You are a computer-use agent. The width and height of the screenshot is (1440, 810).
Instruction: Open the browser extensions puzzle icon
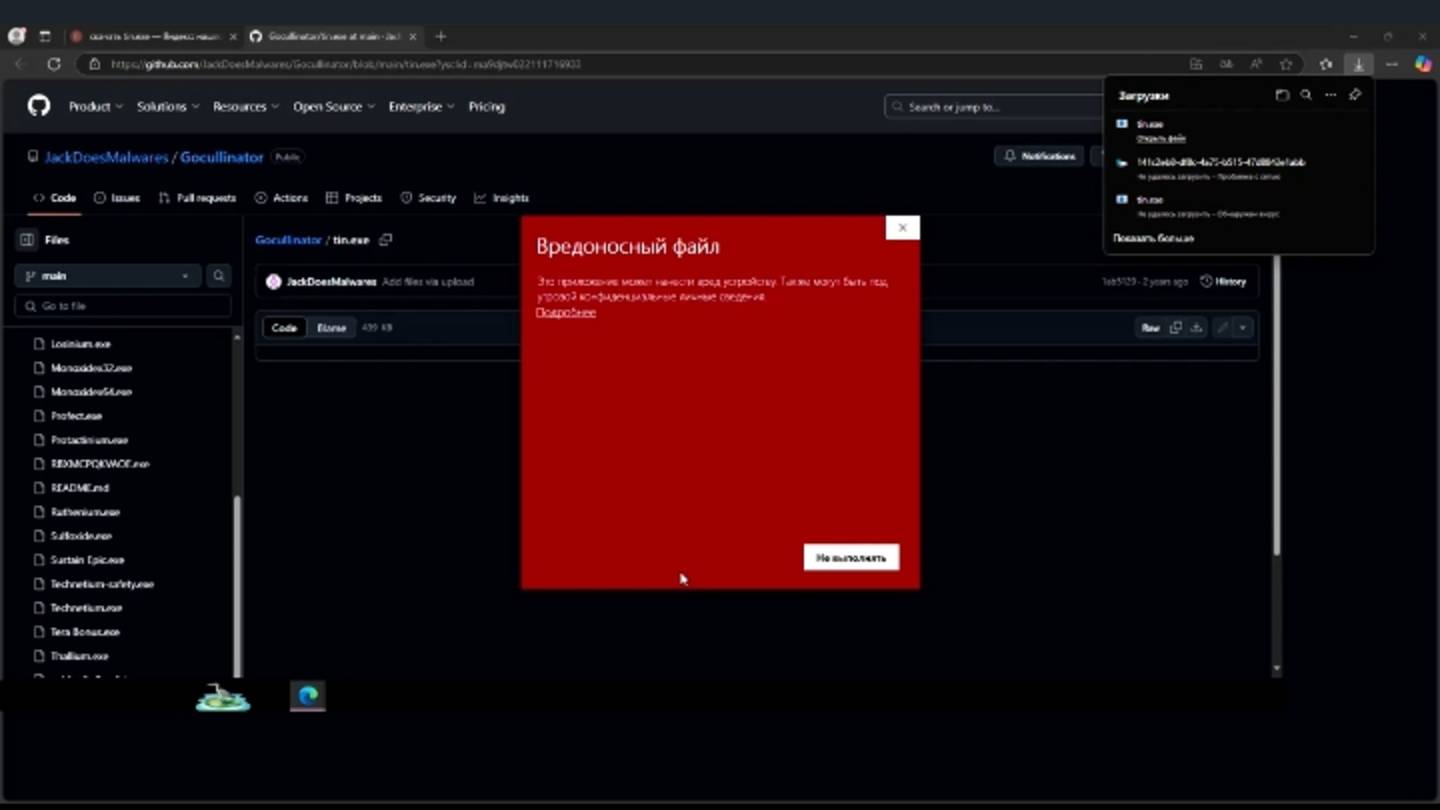point(1326,64)
